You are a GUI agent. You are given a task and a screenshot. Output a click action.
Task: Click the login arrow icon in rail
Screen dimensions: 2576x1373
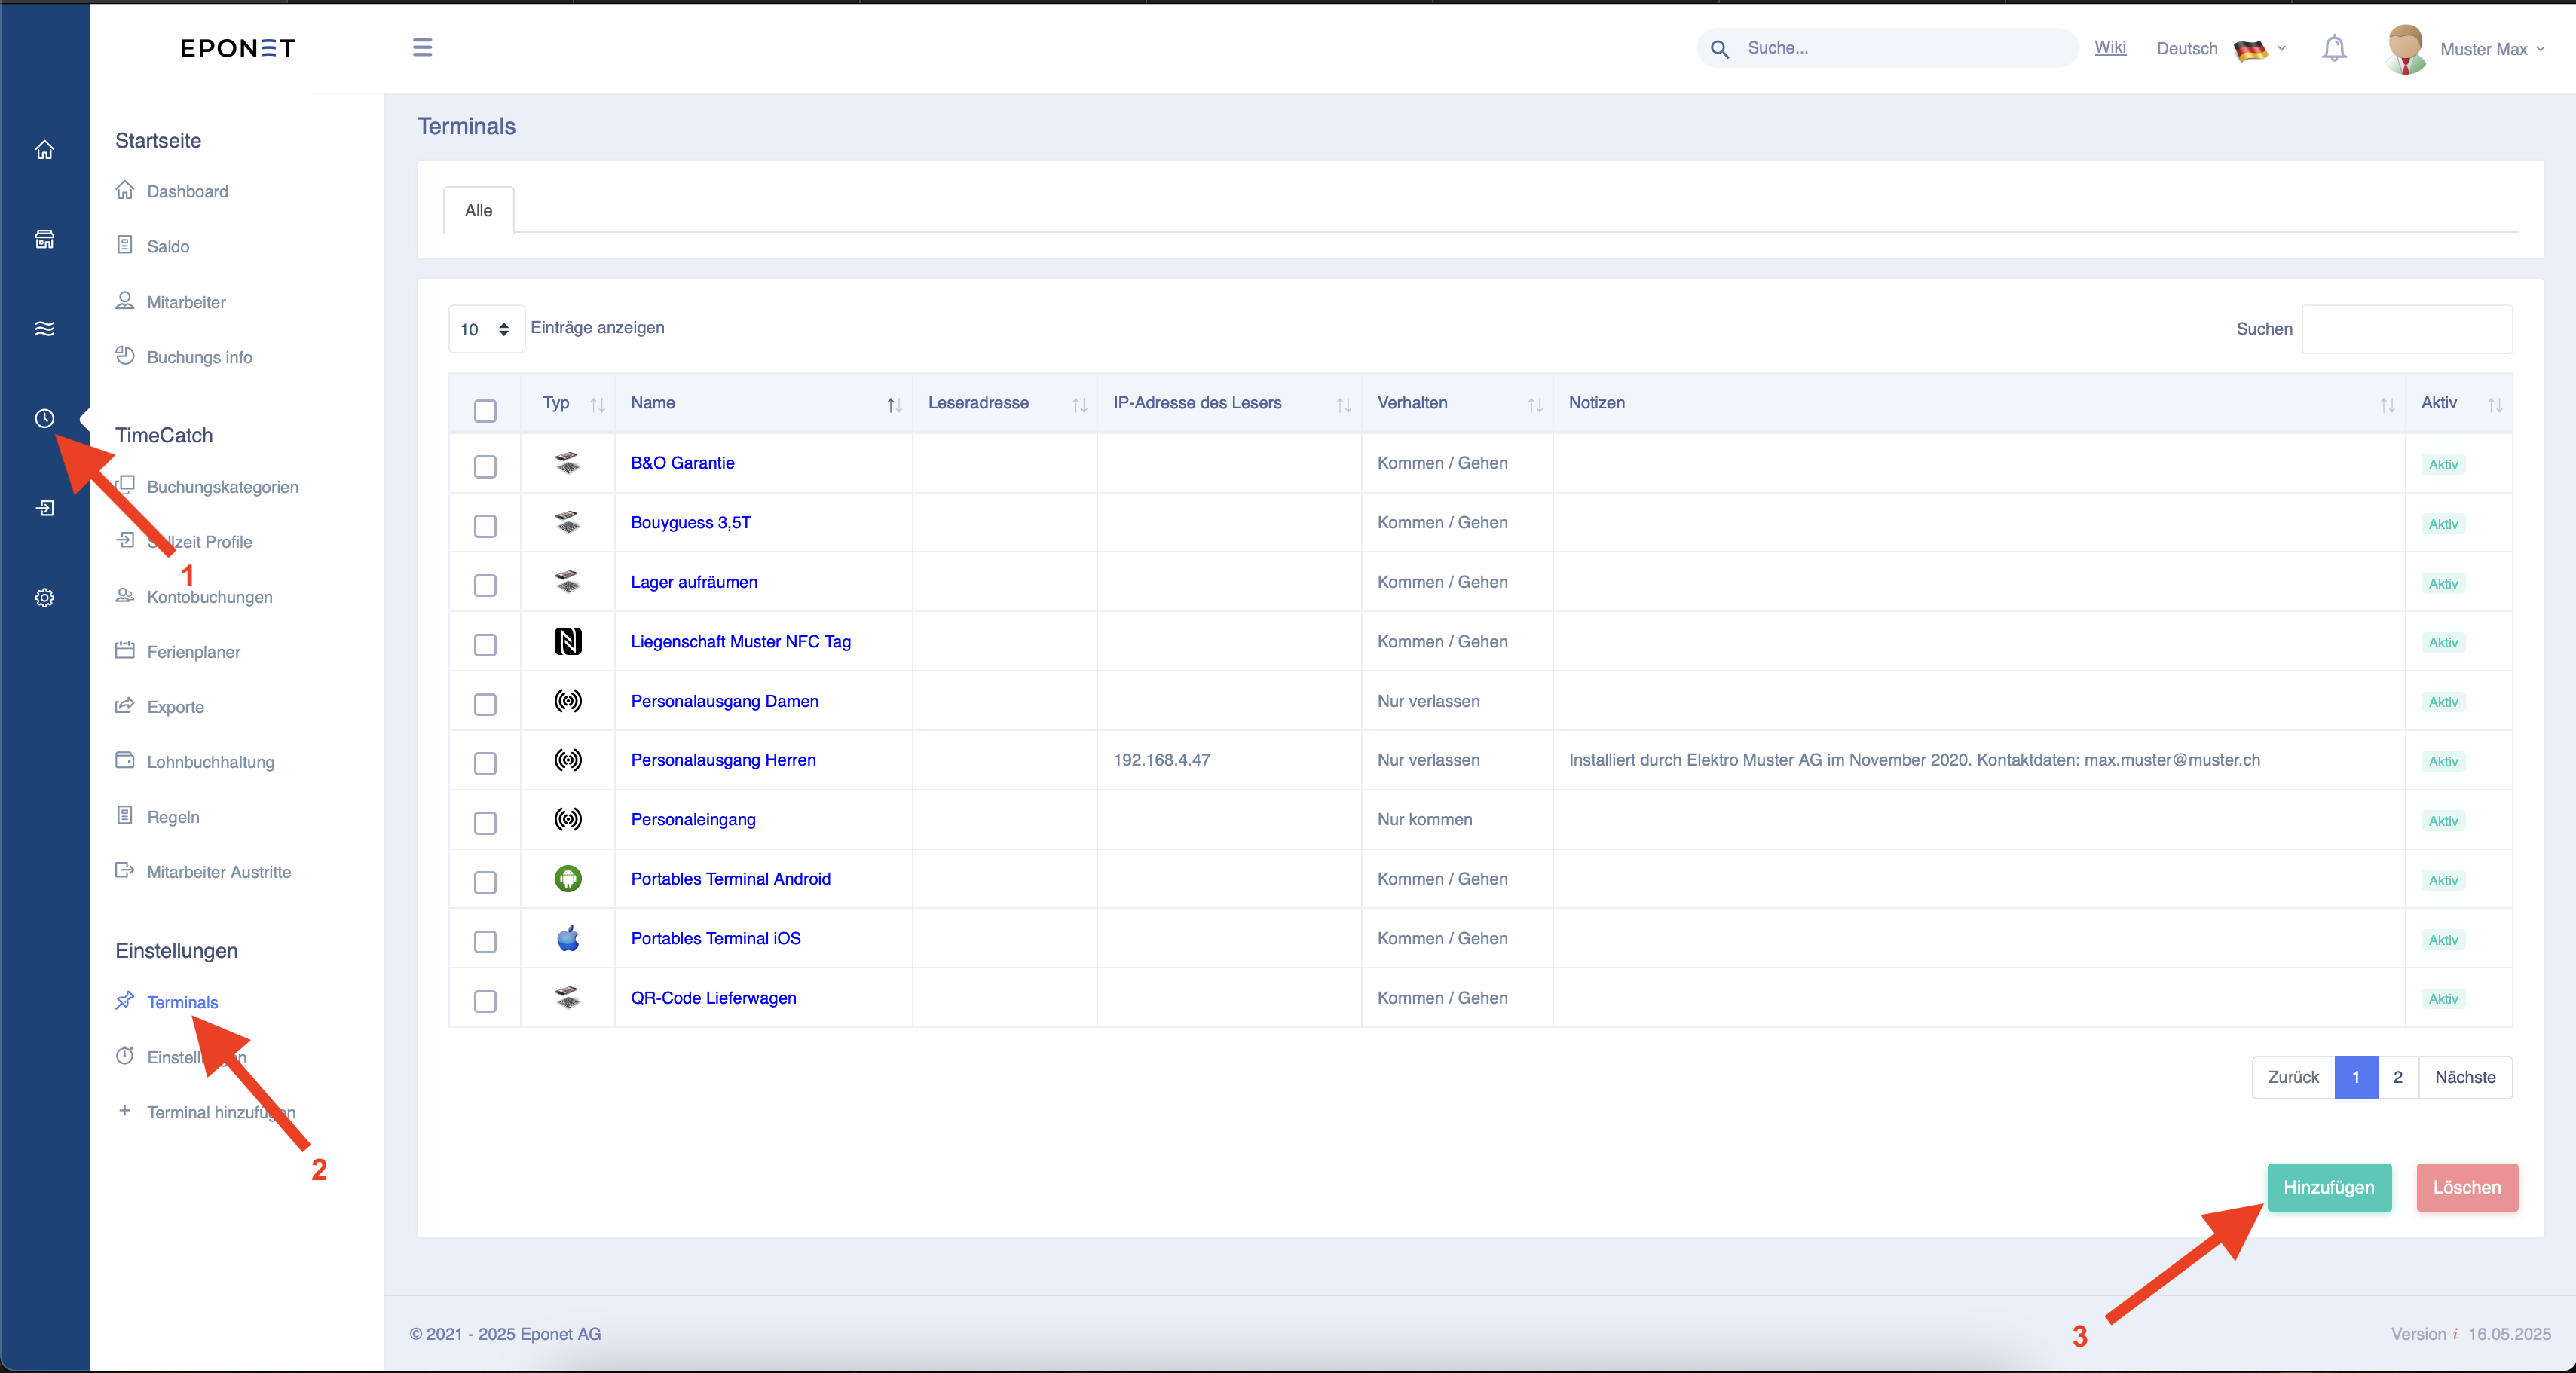point(44,508)
